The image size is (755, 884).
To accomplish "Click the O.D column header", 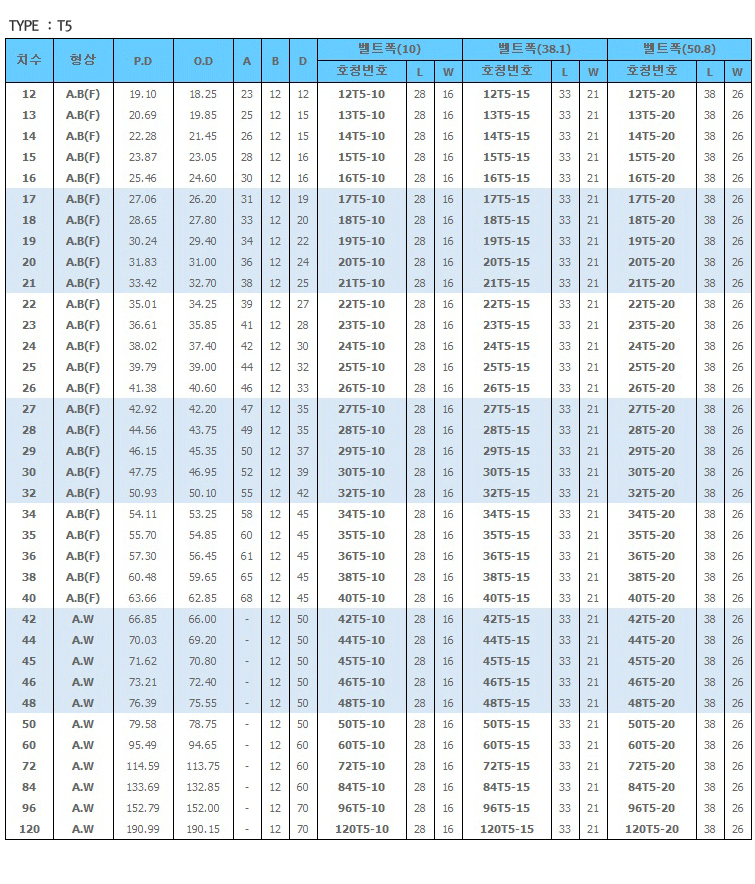I will pos(203,61).
